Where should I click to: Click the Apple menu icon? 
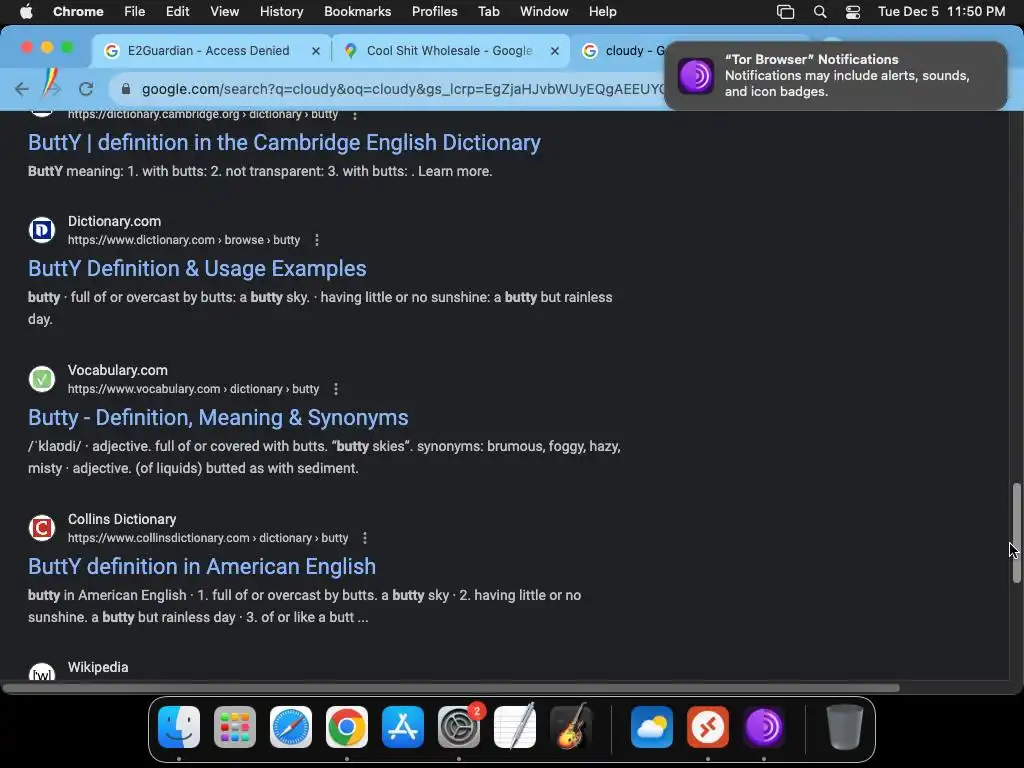coord(26,11)
